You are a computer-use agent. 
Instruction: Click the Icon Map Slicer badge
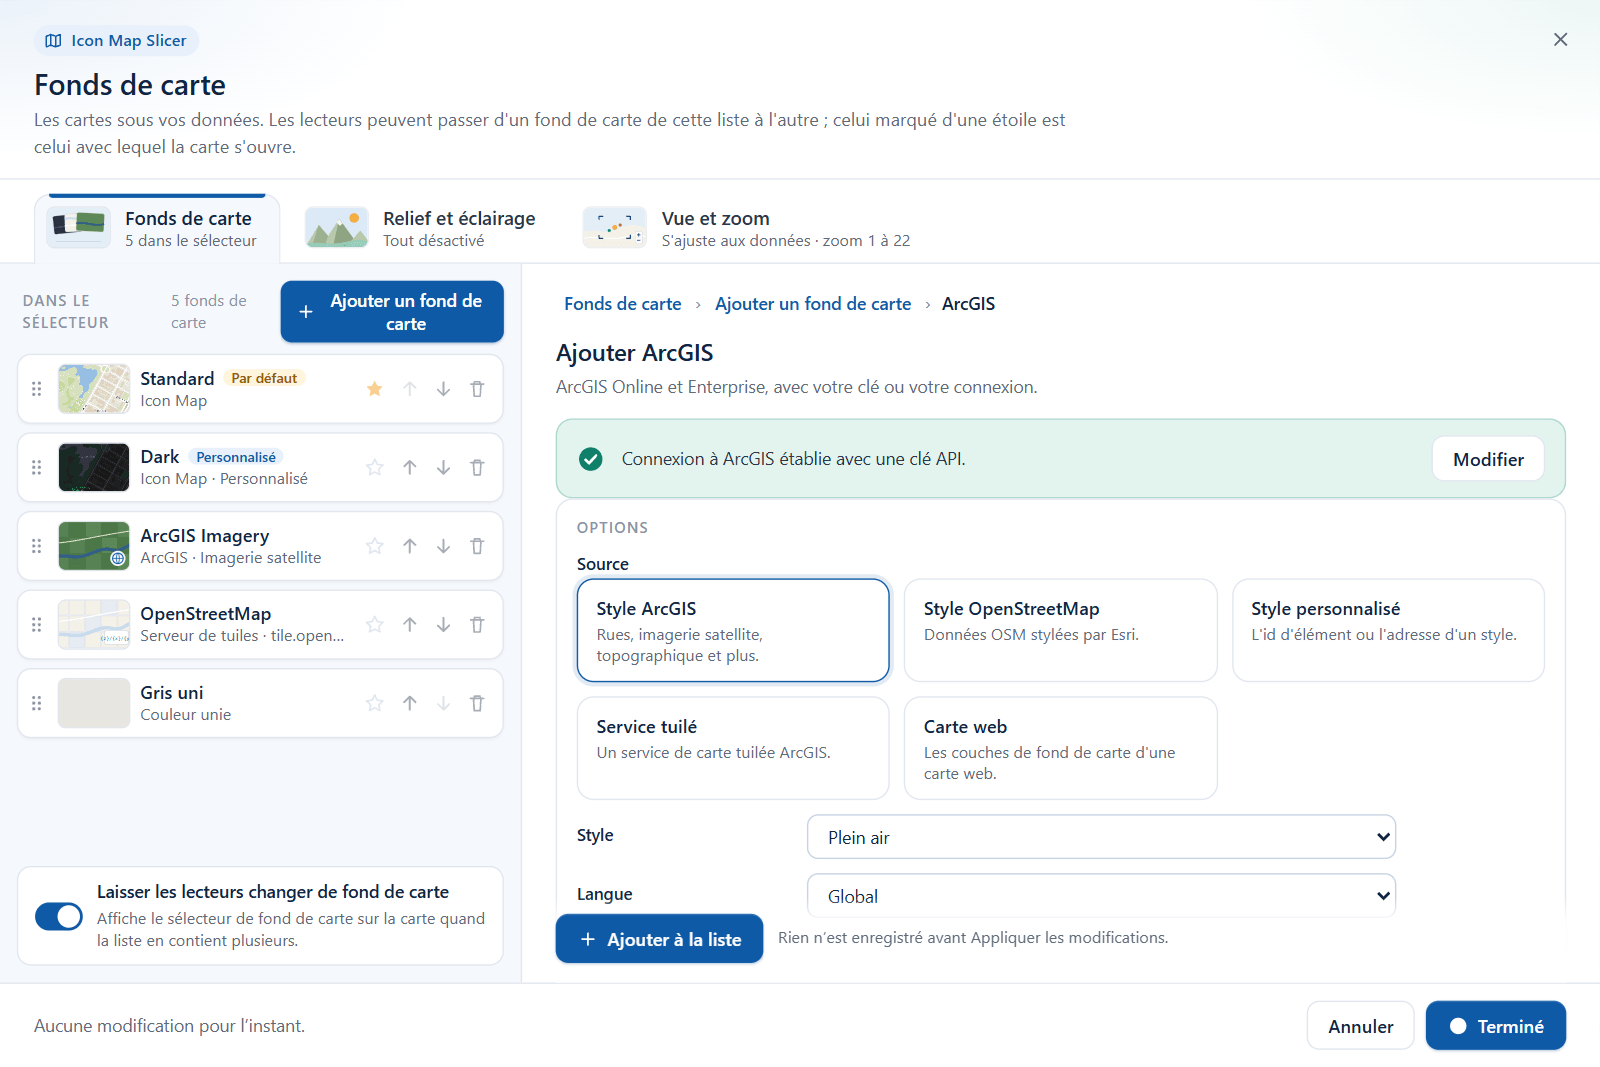click(x=116, y=41)
